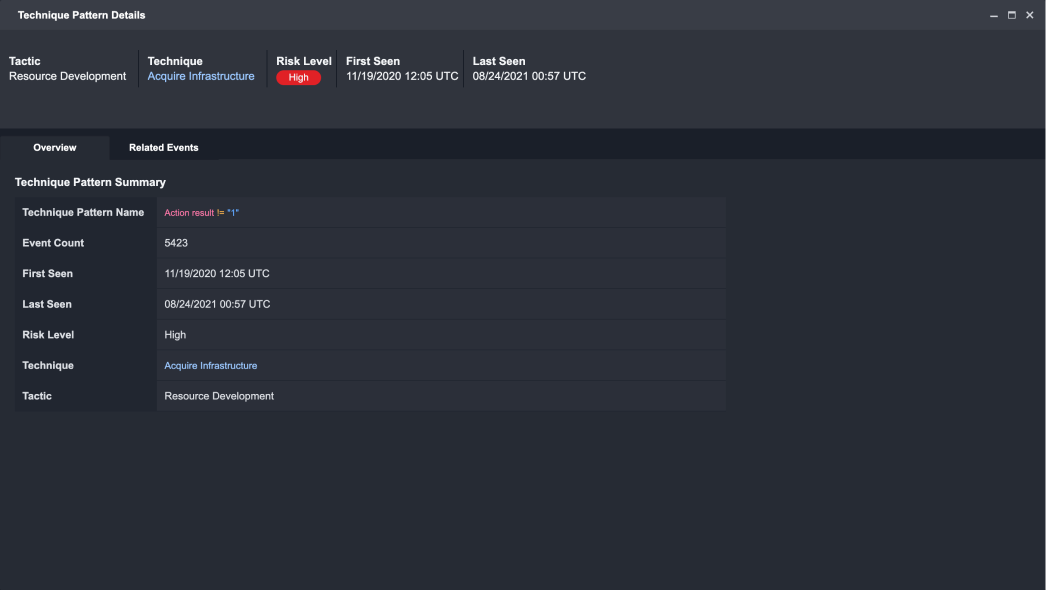Switch to the Overview tab
Screen dimensions: 1046x590
(x=55, y=148)
